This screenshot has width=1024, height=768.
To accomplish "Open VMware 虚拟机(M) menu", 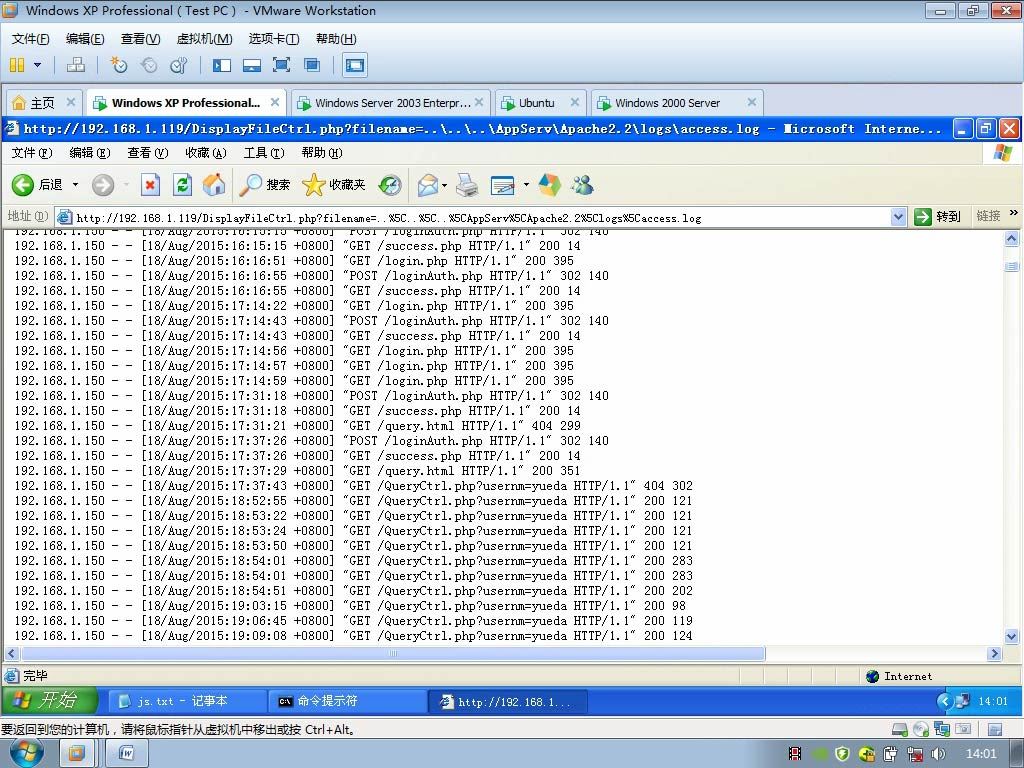I will [x=204, y=39].
